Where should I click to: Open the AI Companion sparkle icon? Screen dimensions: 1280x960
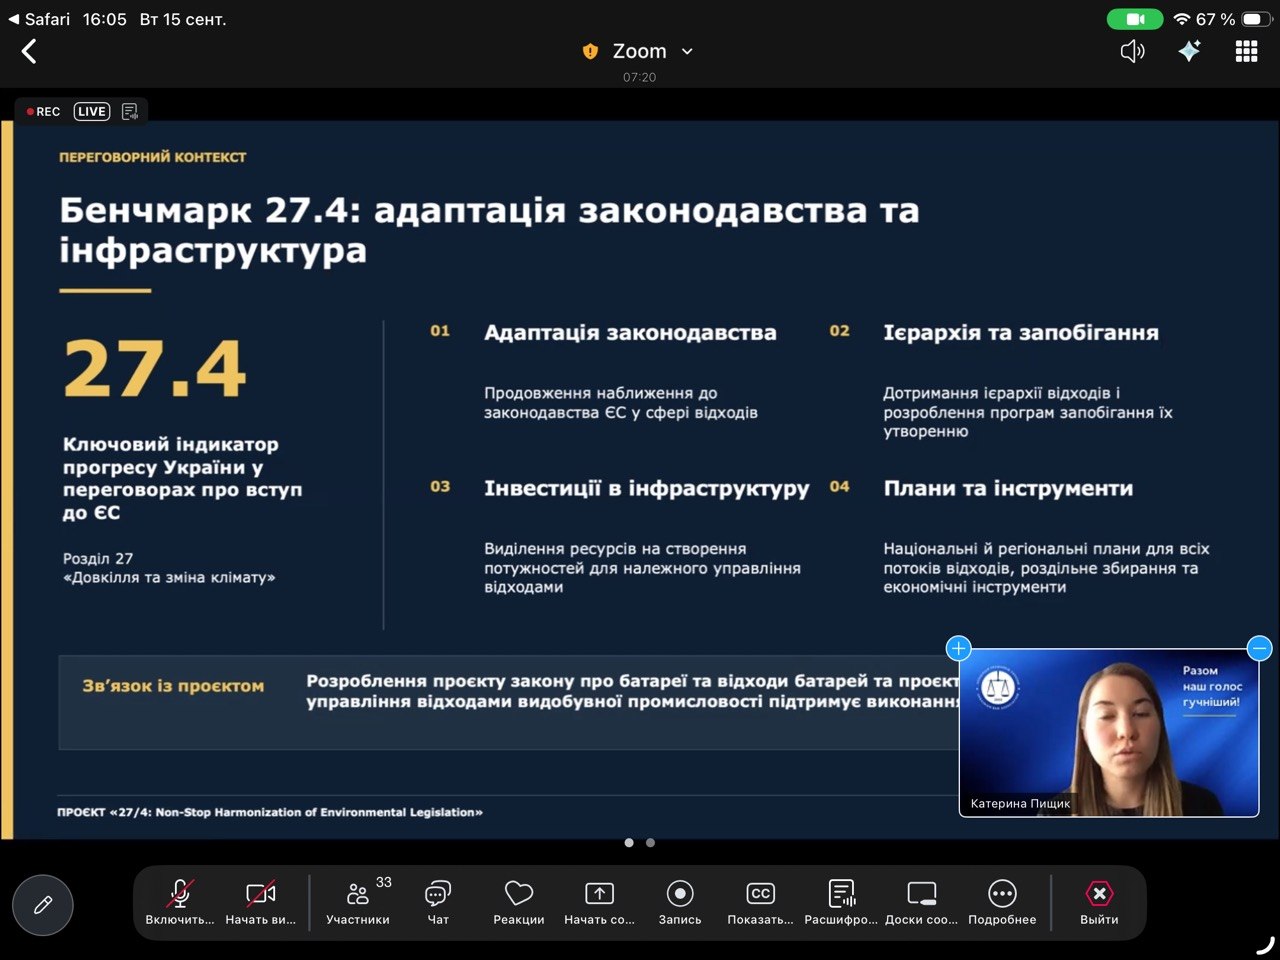pos(1189,51)
